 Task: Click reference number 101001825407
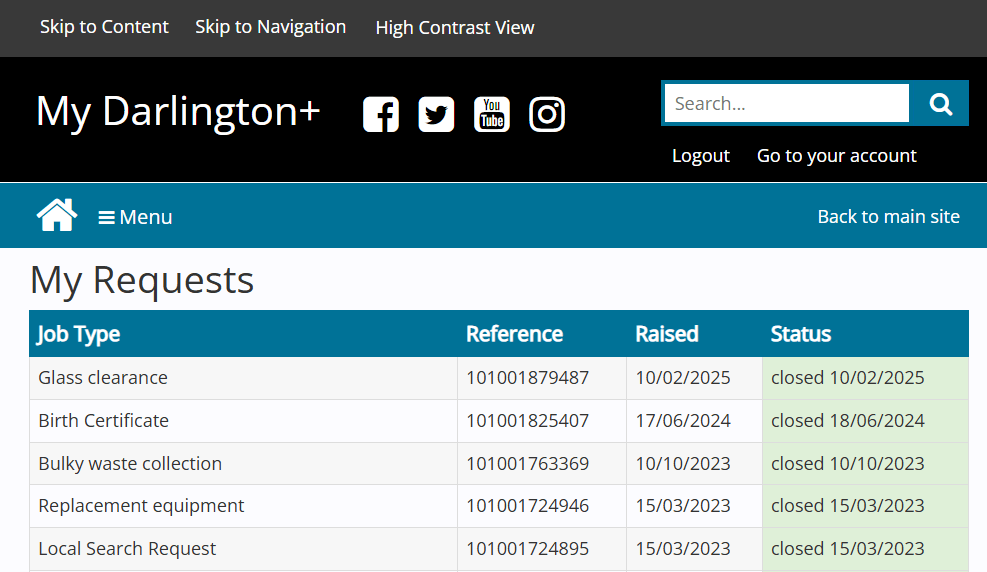527,420
